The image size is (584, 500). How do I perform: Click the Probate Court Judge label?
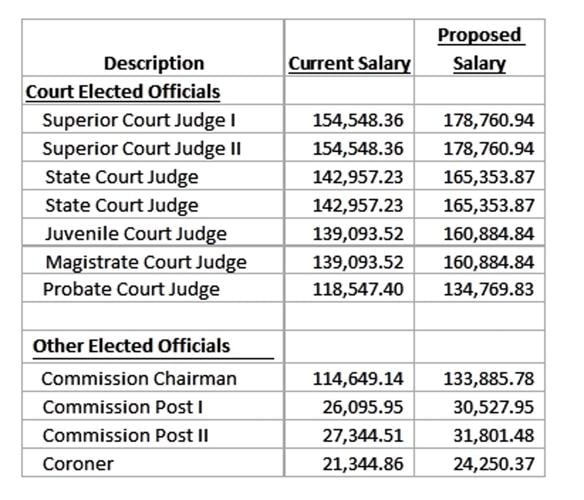click(x=131, y=290)
